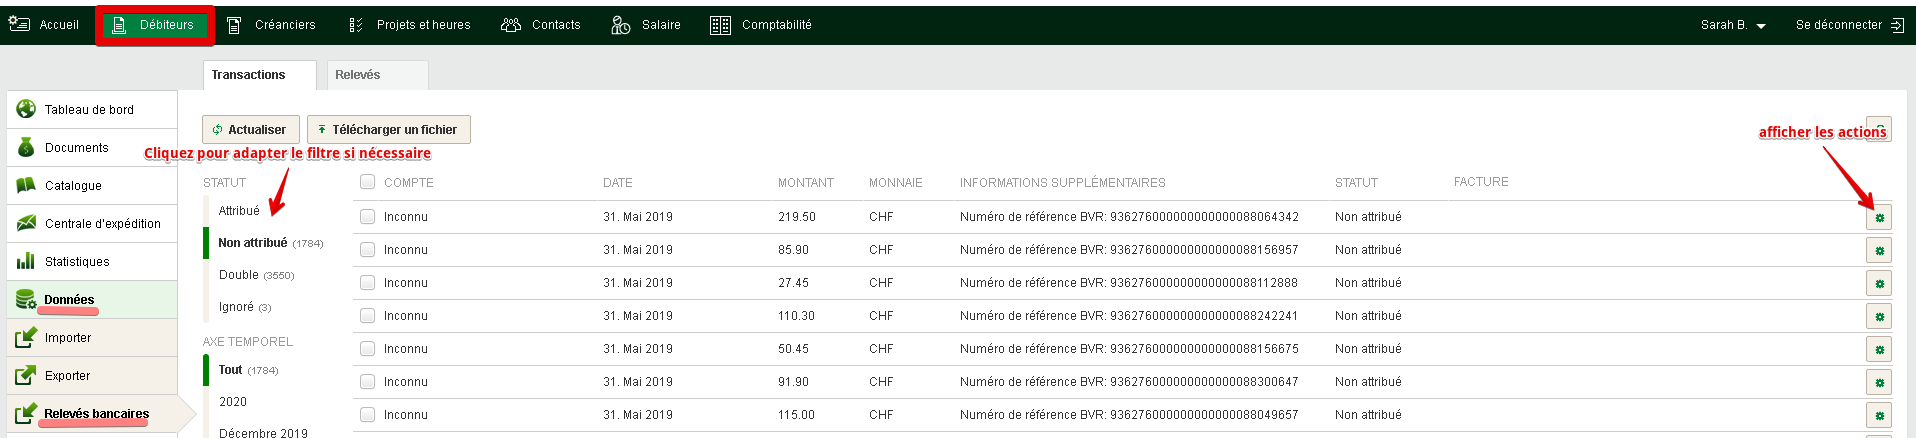The width and height of the screenshot is (1916, 438).
Task: Filter status by Ignoré
Action: [x=236, y=307]
